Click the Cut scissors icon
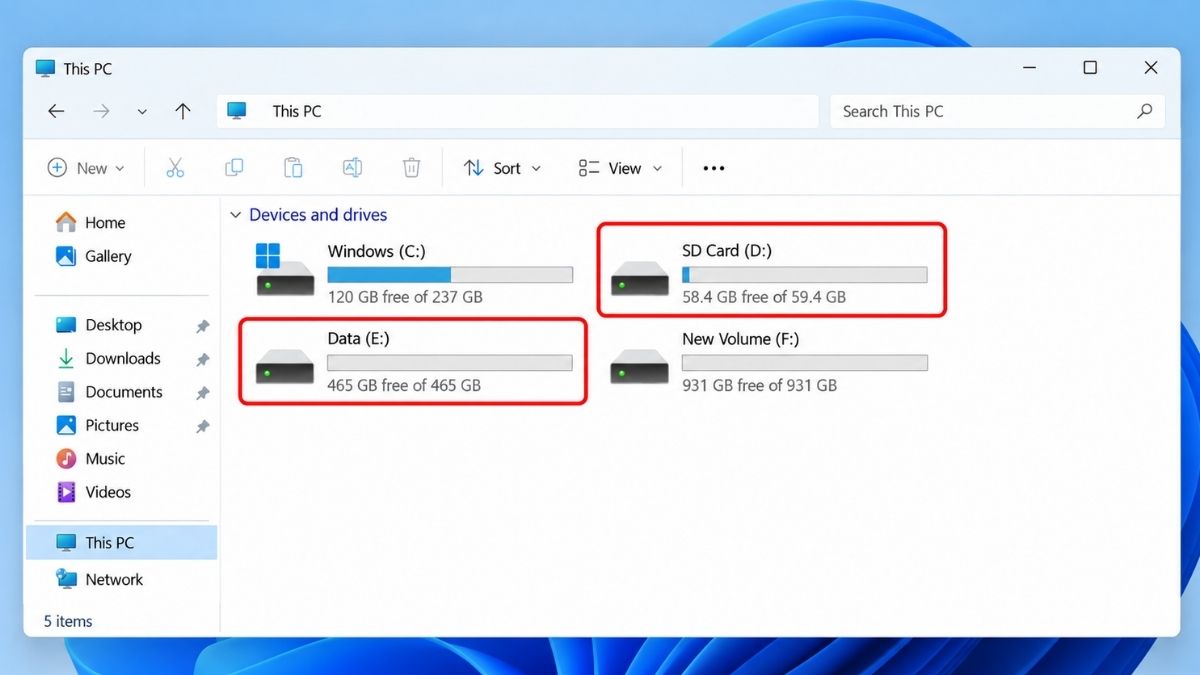The height and width of the screenshot is (675, 1200). pos(175,168)
